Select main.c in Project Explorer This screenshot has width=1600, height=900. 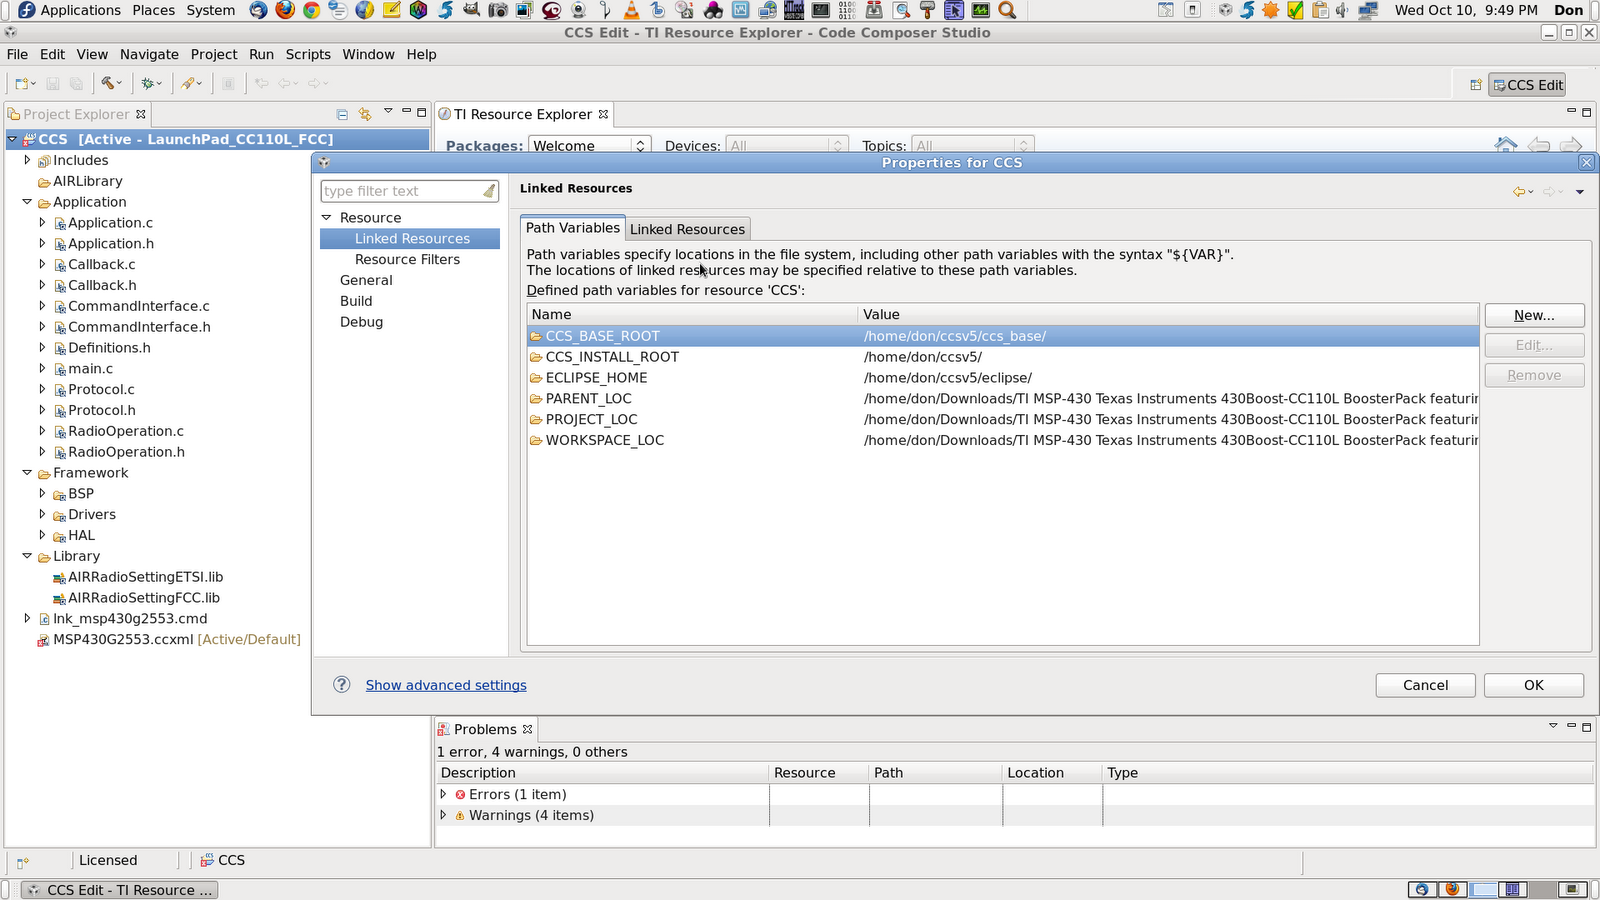(x=90, y=368)
